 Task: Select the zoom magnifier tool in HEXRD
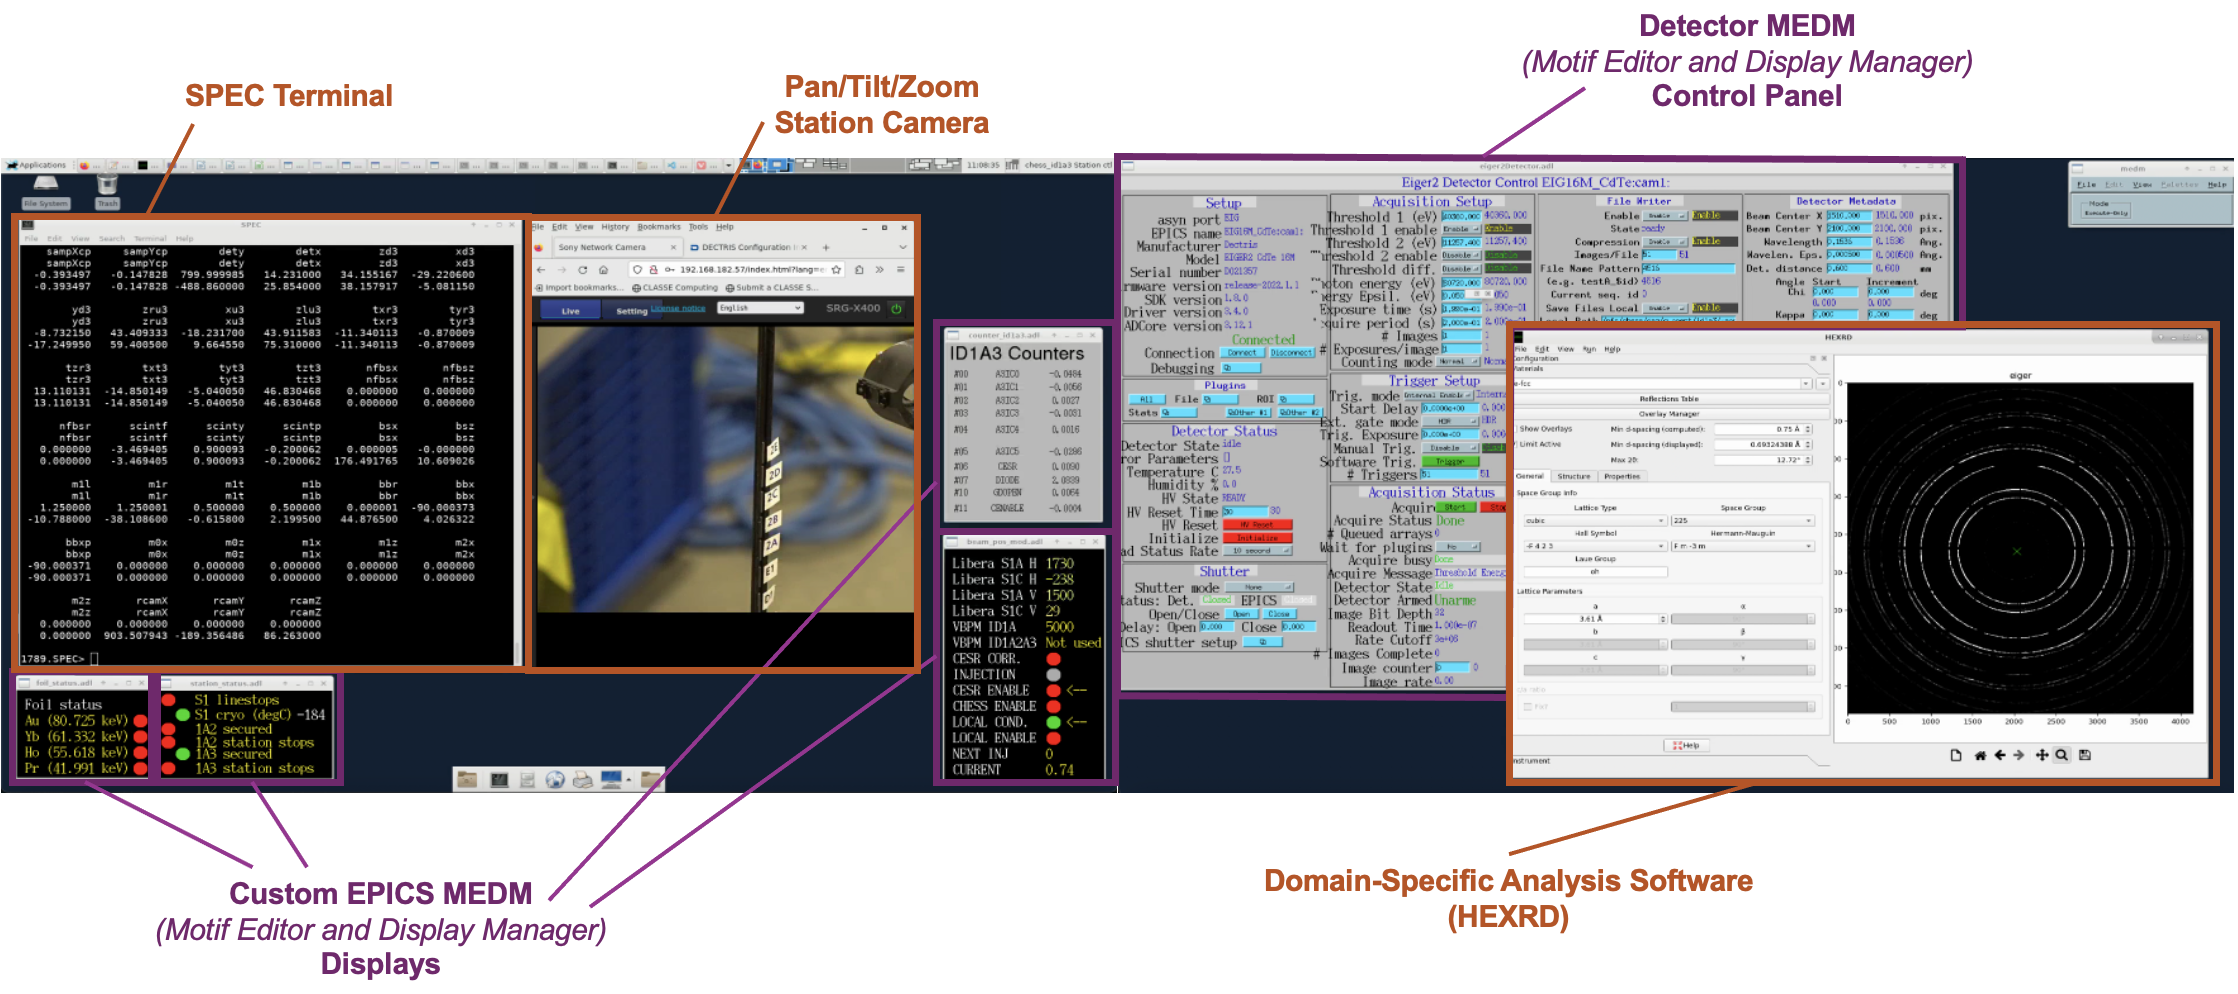tap(2061, 756)
